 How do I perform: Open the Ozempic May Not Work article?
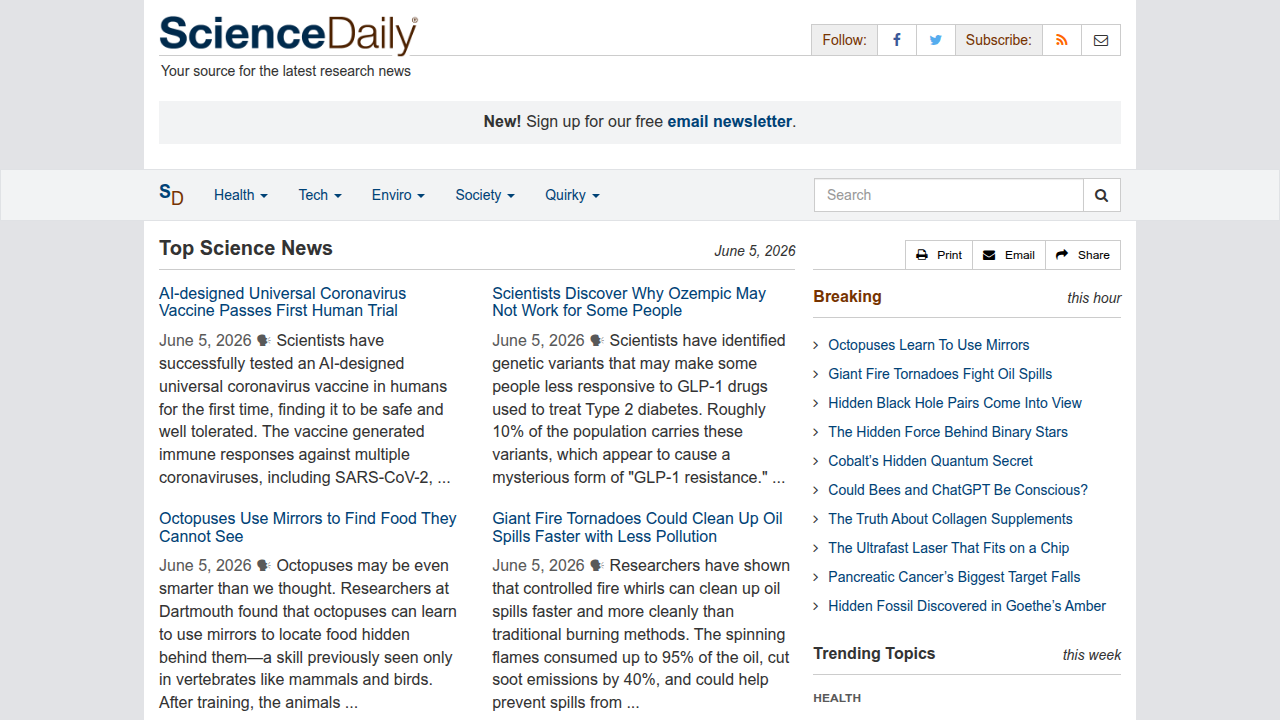629,302
